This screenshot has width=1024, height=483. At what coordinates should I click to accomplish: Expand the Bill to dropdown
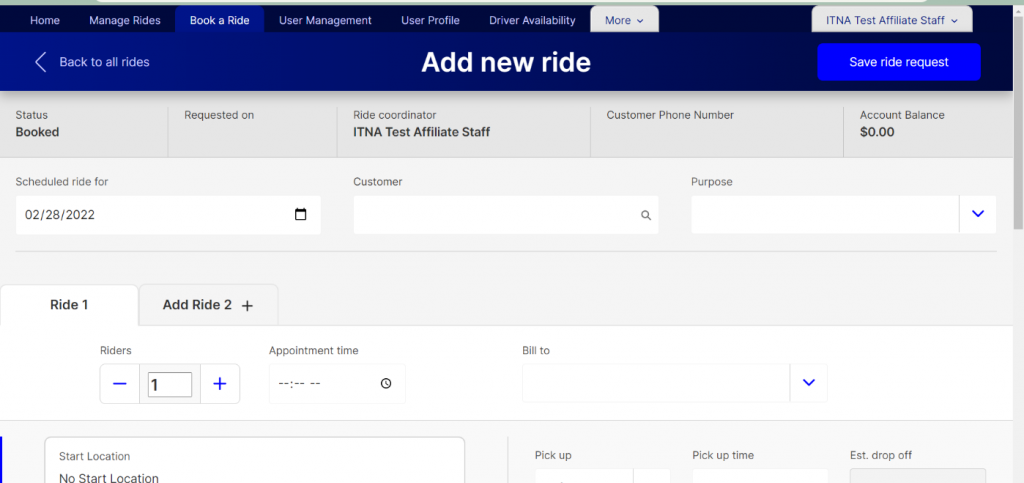[x=809, y=383]
